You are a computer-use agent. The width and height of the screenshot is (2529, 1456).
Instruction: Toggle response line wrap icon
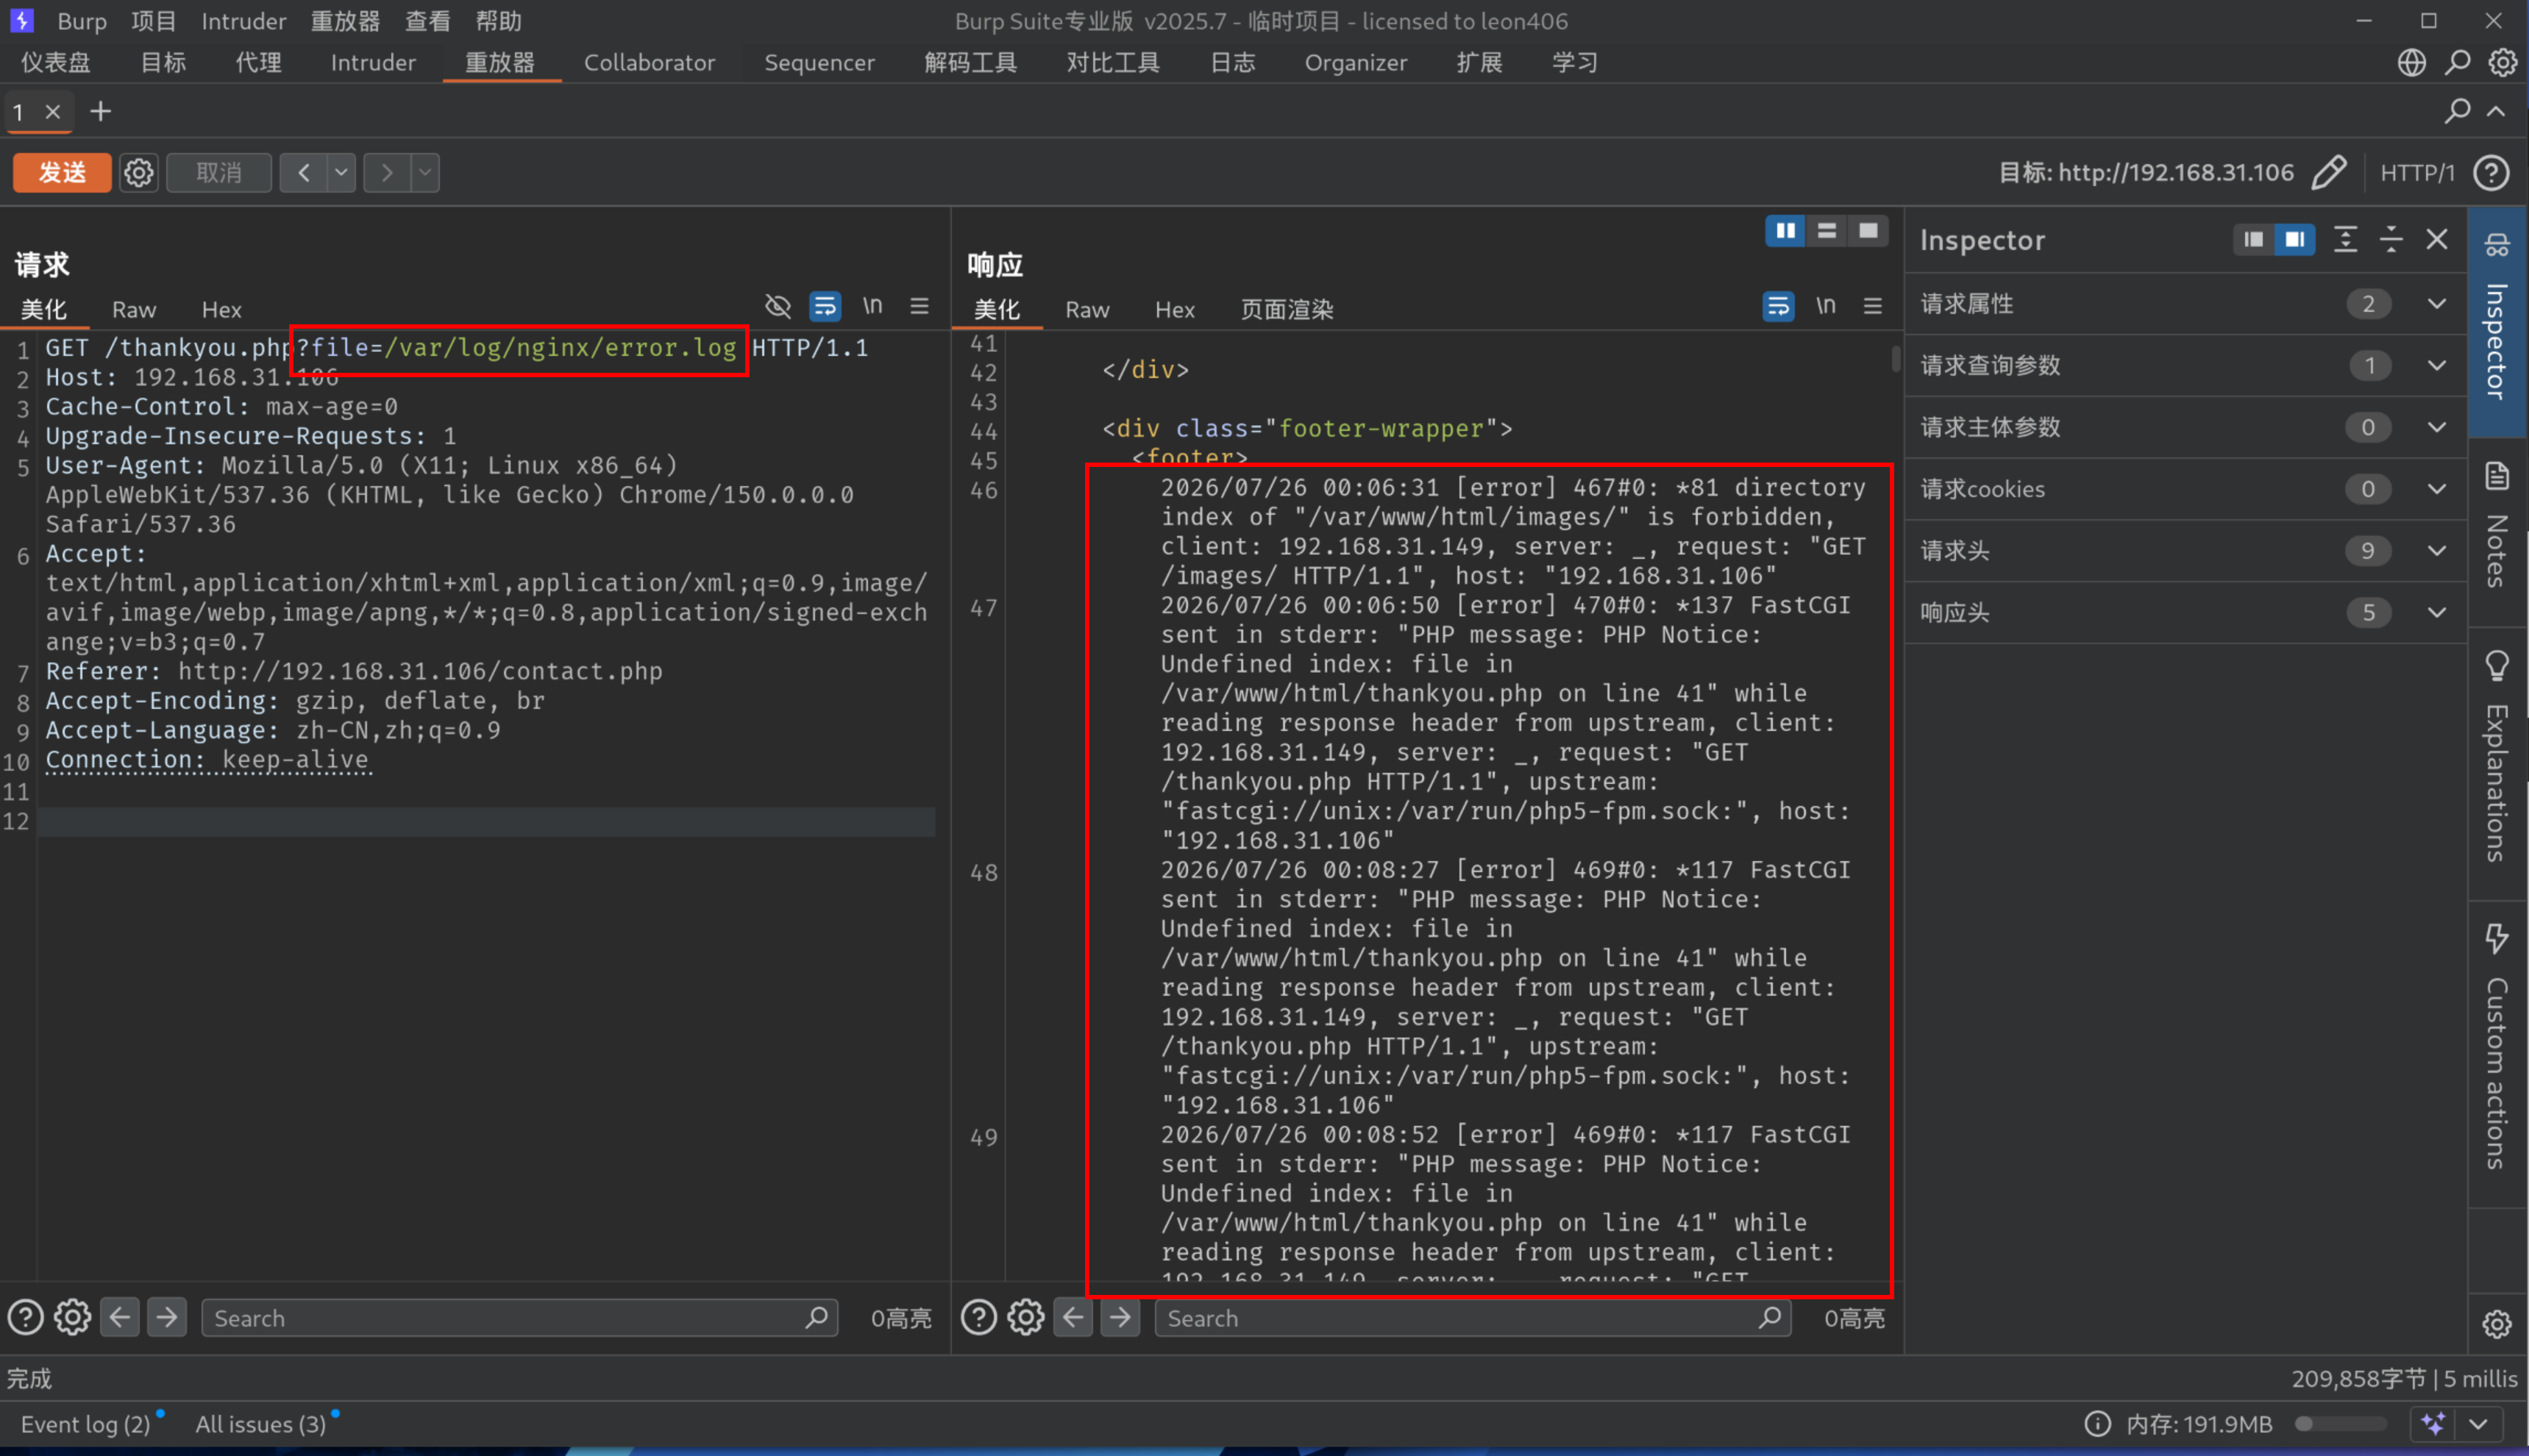(x=1778, y=306)
